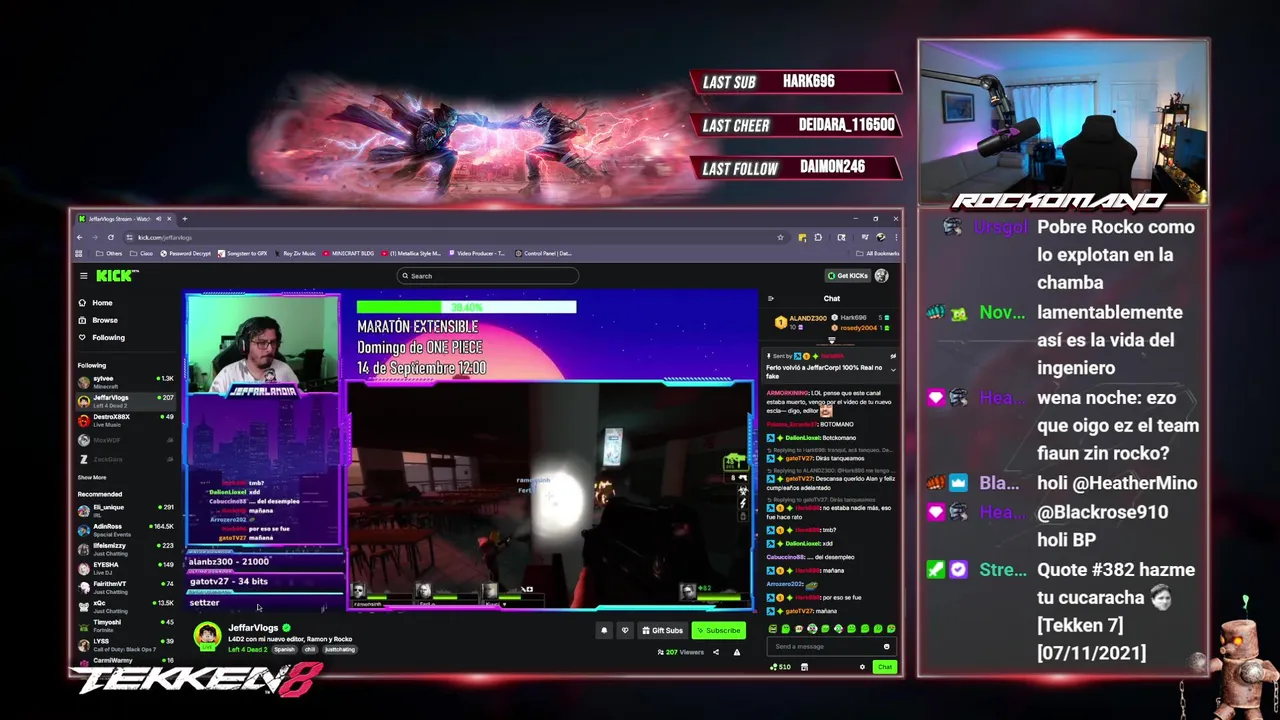Open offline channel ZackGara

coord(126,459)
